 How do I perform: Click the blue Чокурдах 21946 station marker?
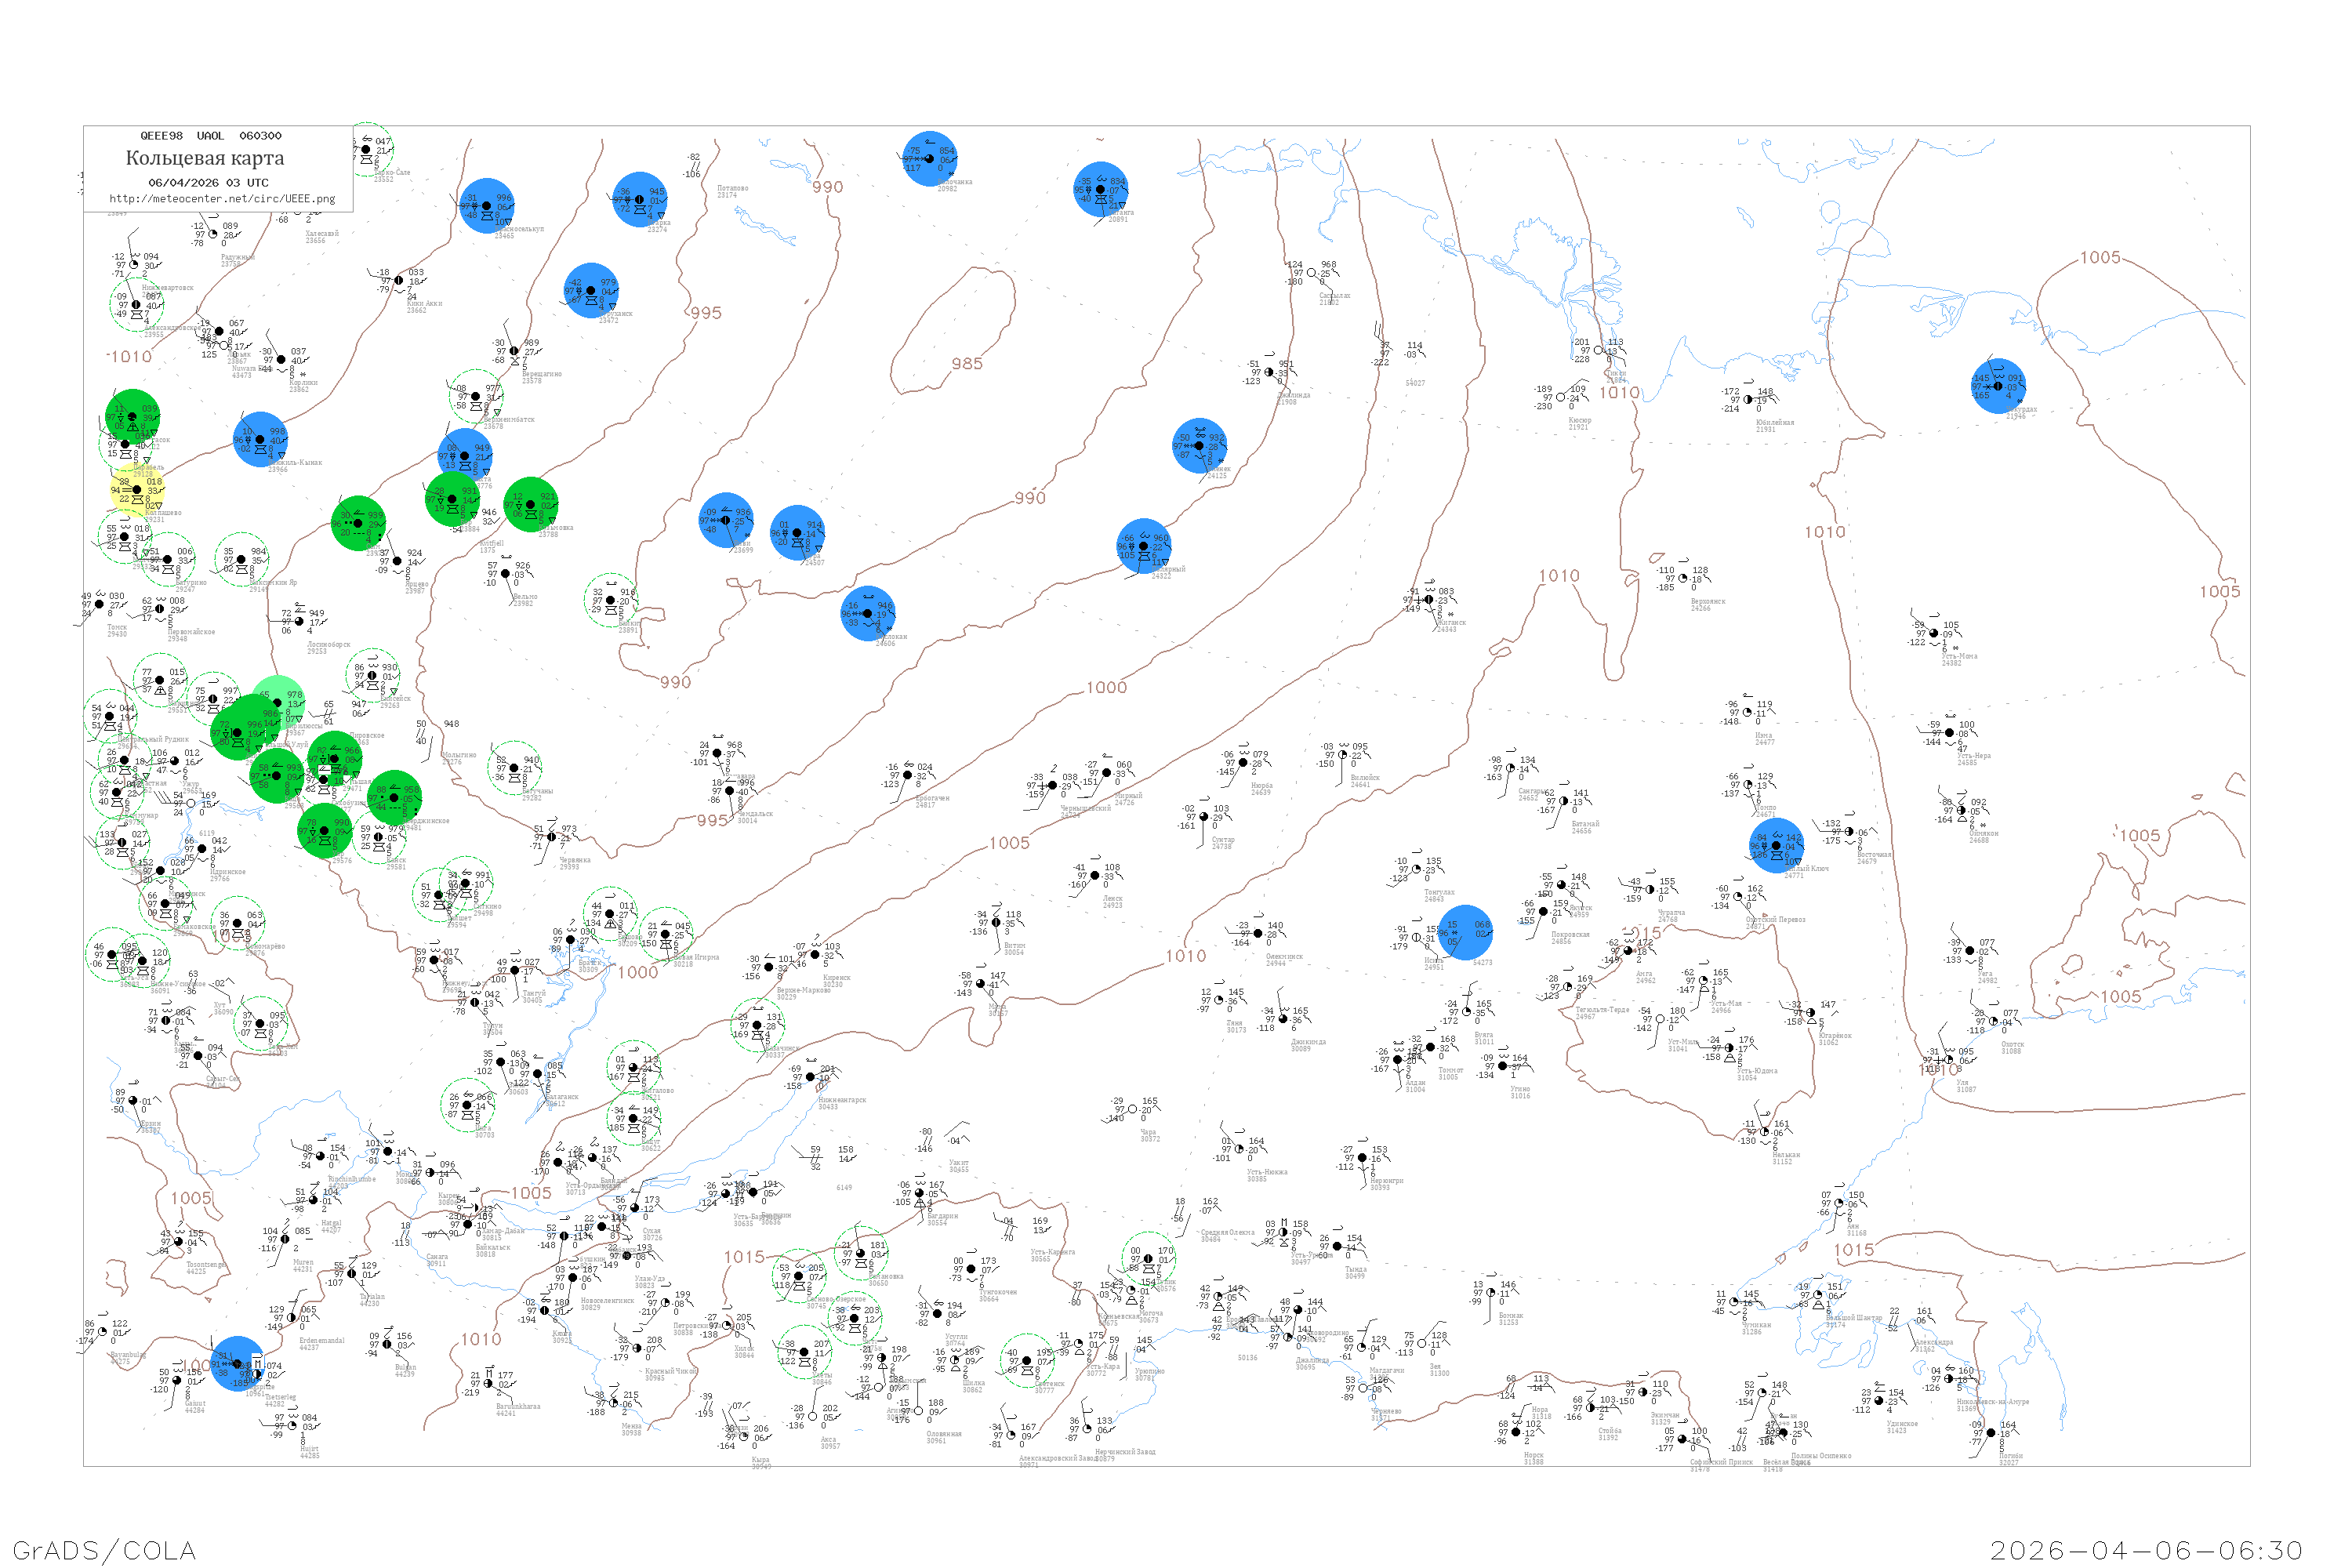click(1997, 386)
